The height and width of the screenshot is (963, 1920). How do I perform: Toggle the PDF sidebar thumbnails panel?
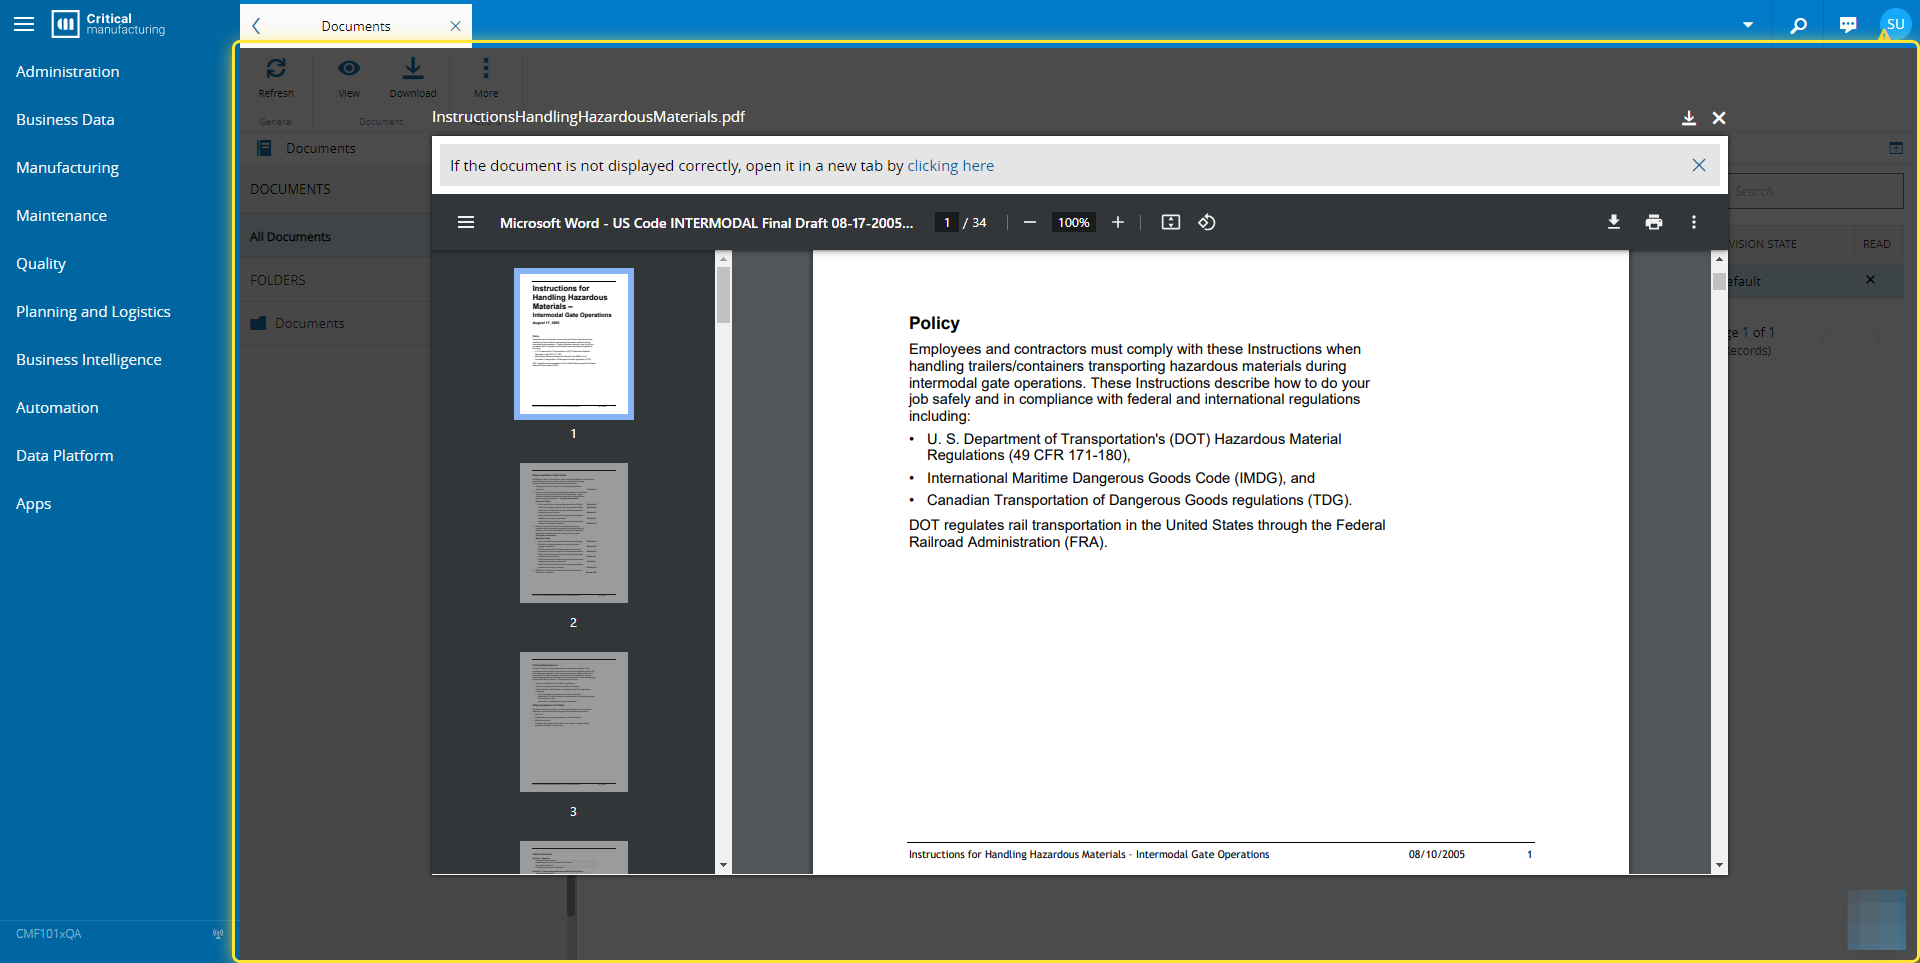pos(466,222)
